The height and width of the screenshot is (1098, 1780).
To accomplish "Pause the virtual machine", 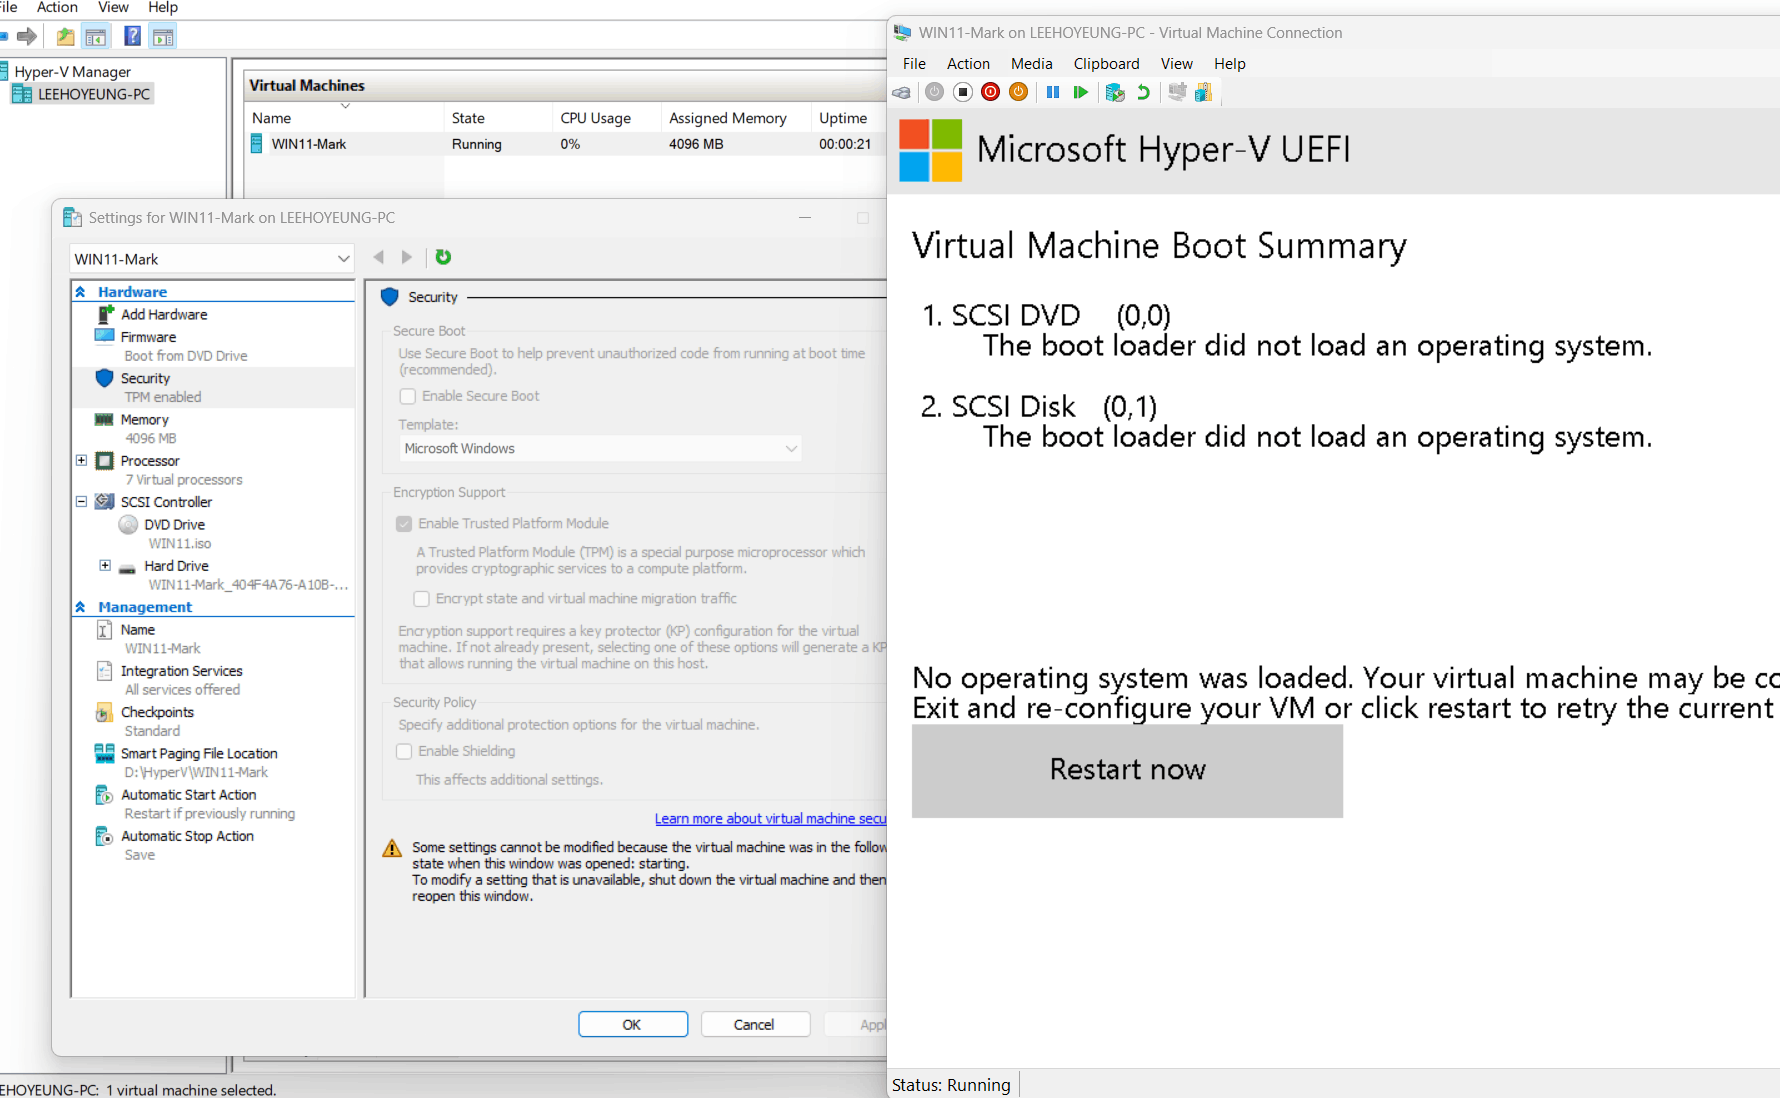I will (x=1053, y=92).
